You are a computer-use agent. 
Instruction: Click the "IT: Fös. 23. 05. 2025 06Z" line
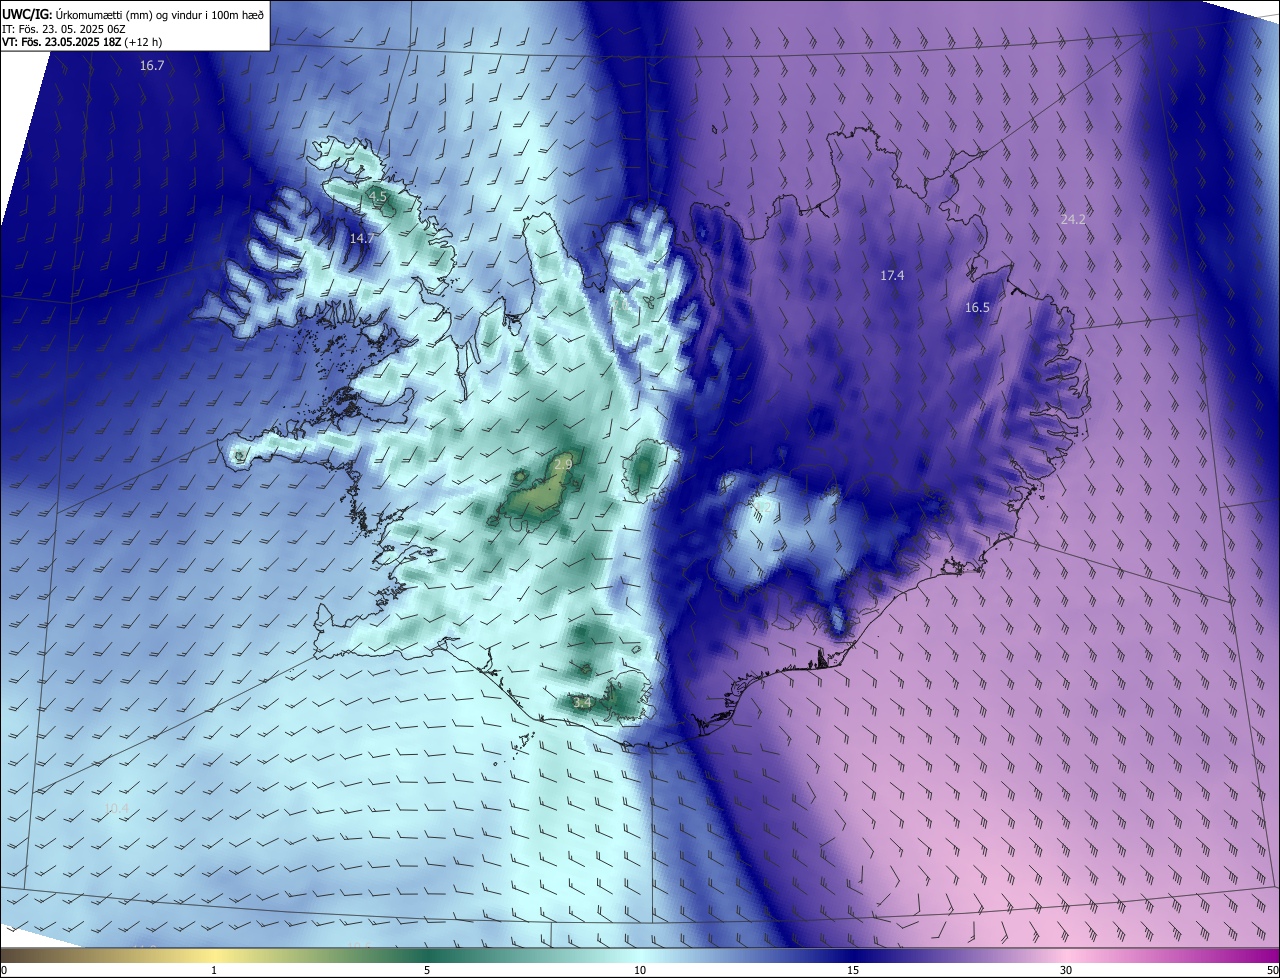[63, 29]
